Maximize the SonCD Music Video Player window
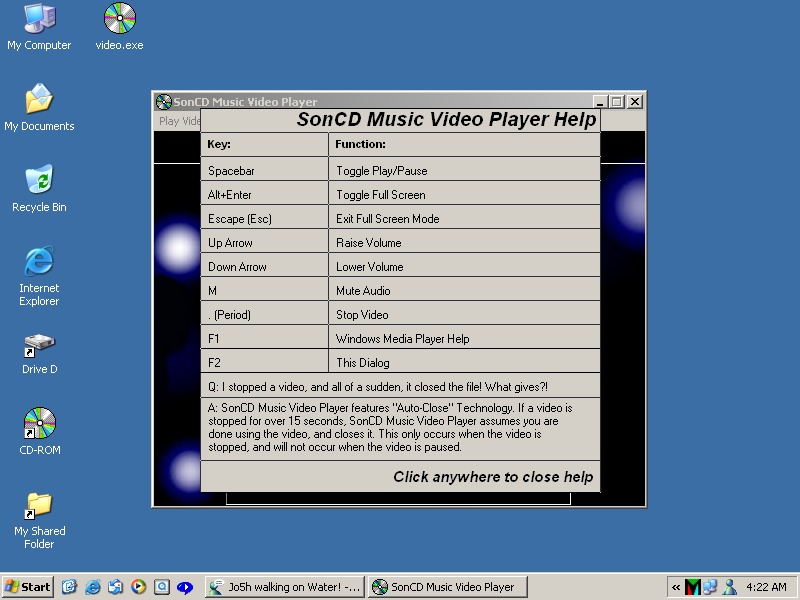Viewport: 800px width, 600px height. pyautogui.click(x=617, y=102)
